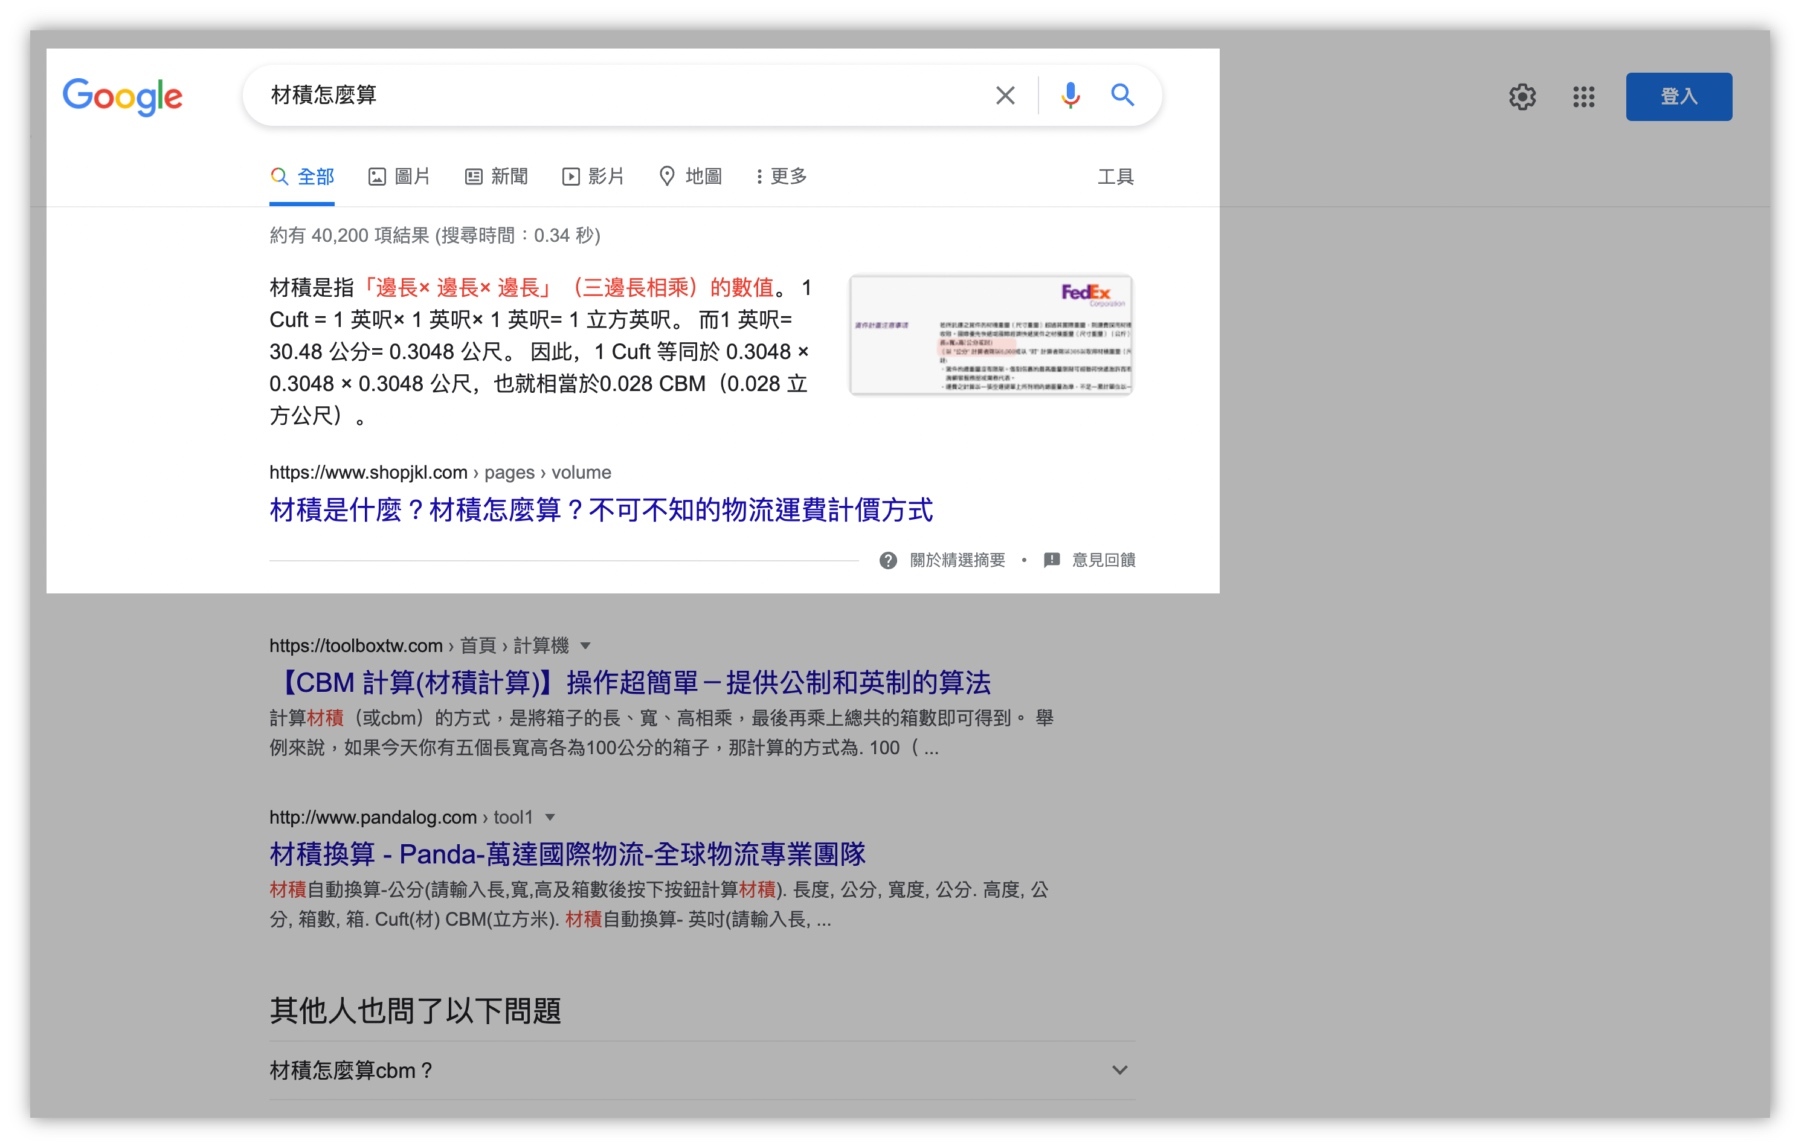The image size is (1800, 1148).
Task: Click the FedEx featured snippet thumbnail
Action: 989,335
